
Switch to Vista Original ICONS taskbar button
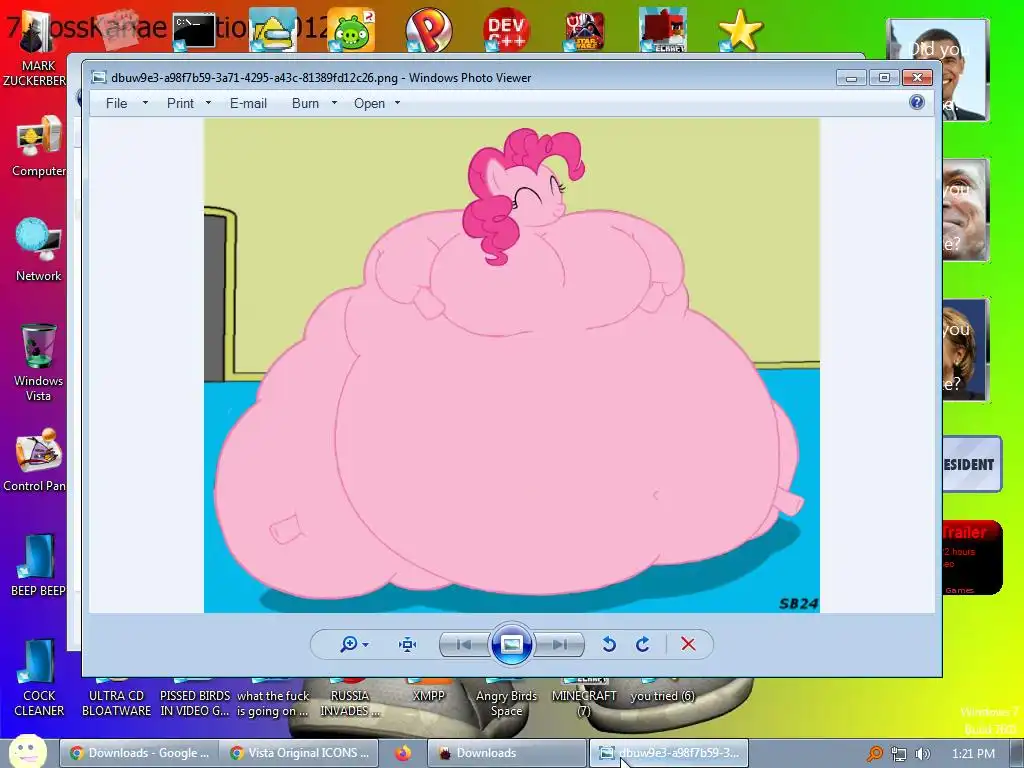[298, 753]
